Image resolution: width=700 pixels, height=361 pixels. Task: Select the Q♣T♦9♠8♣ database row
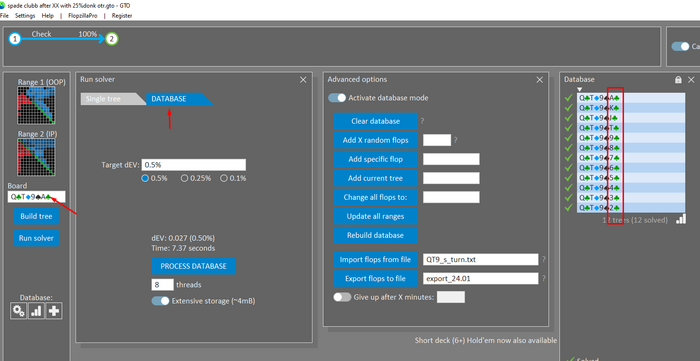(631, 148)
